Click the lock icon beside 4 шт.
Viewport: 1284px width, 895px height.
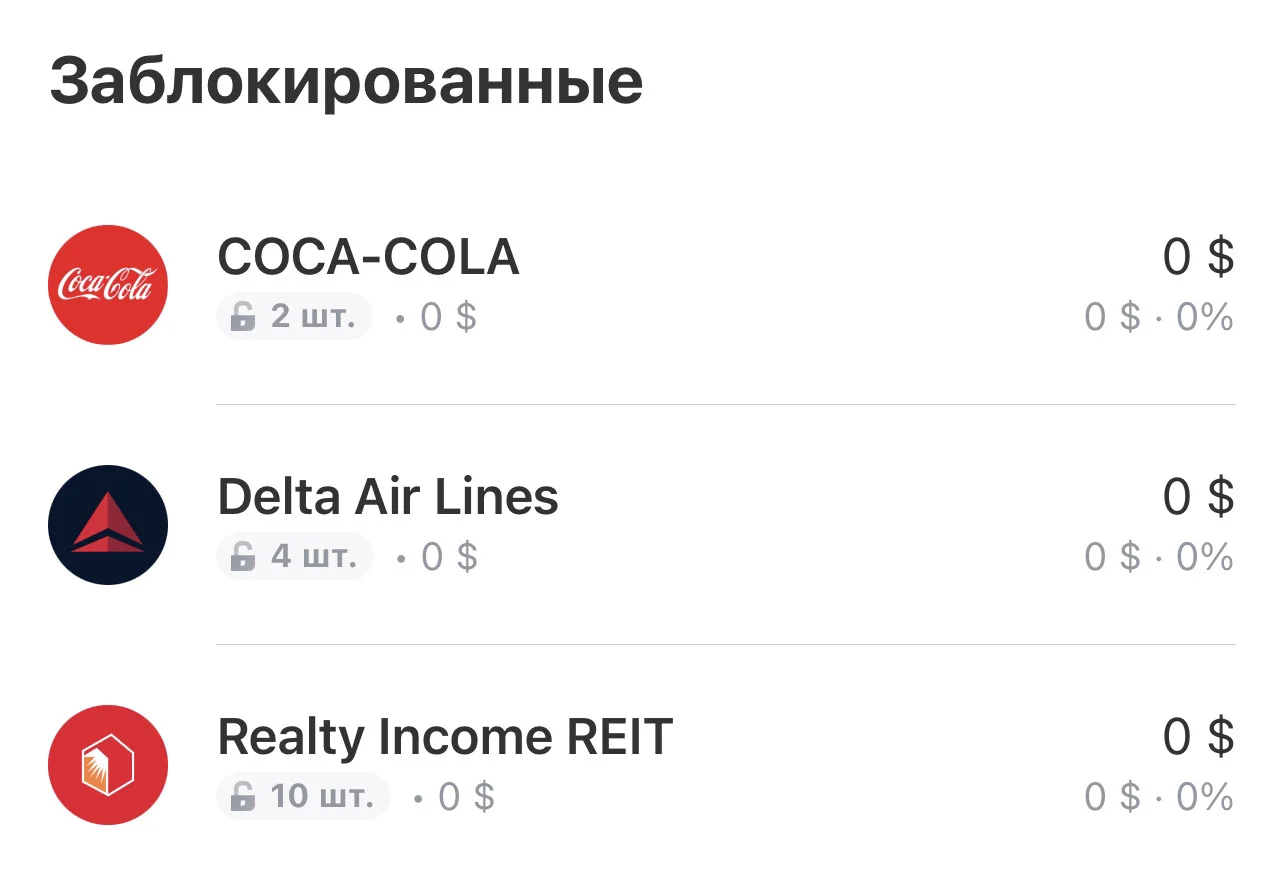(243, 557)
